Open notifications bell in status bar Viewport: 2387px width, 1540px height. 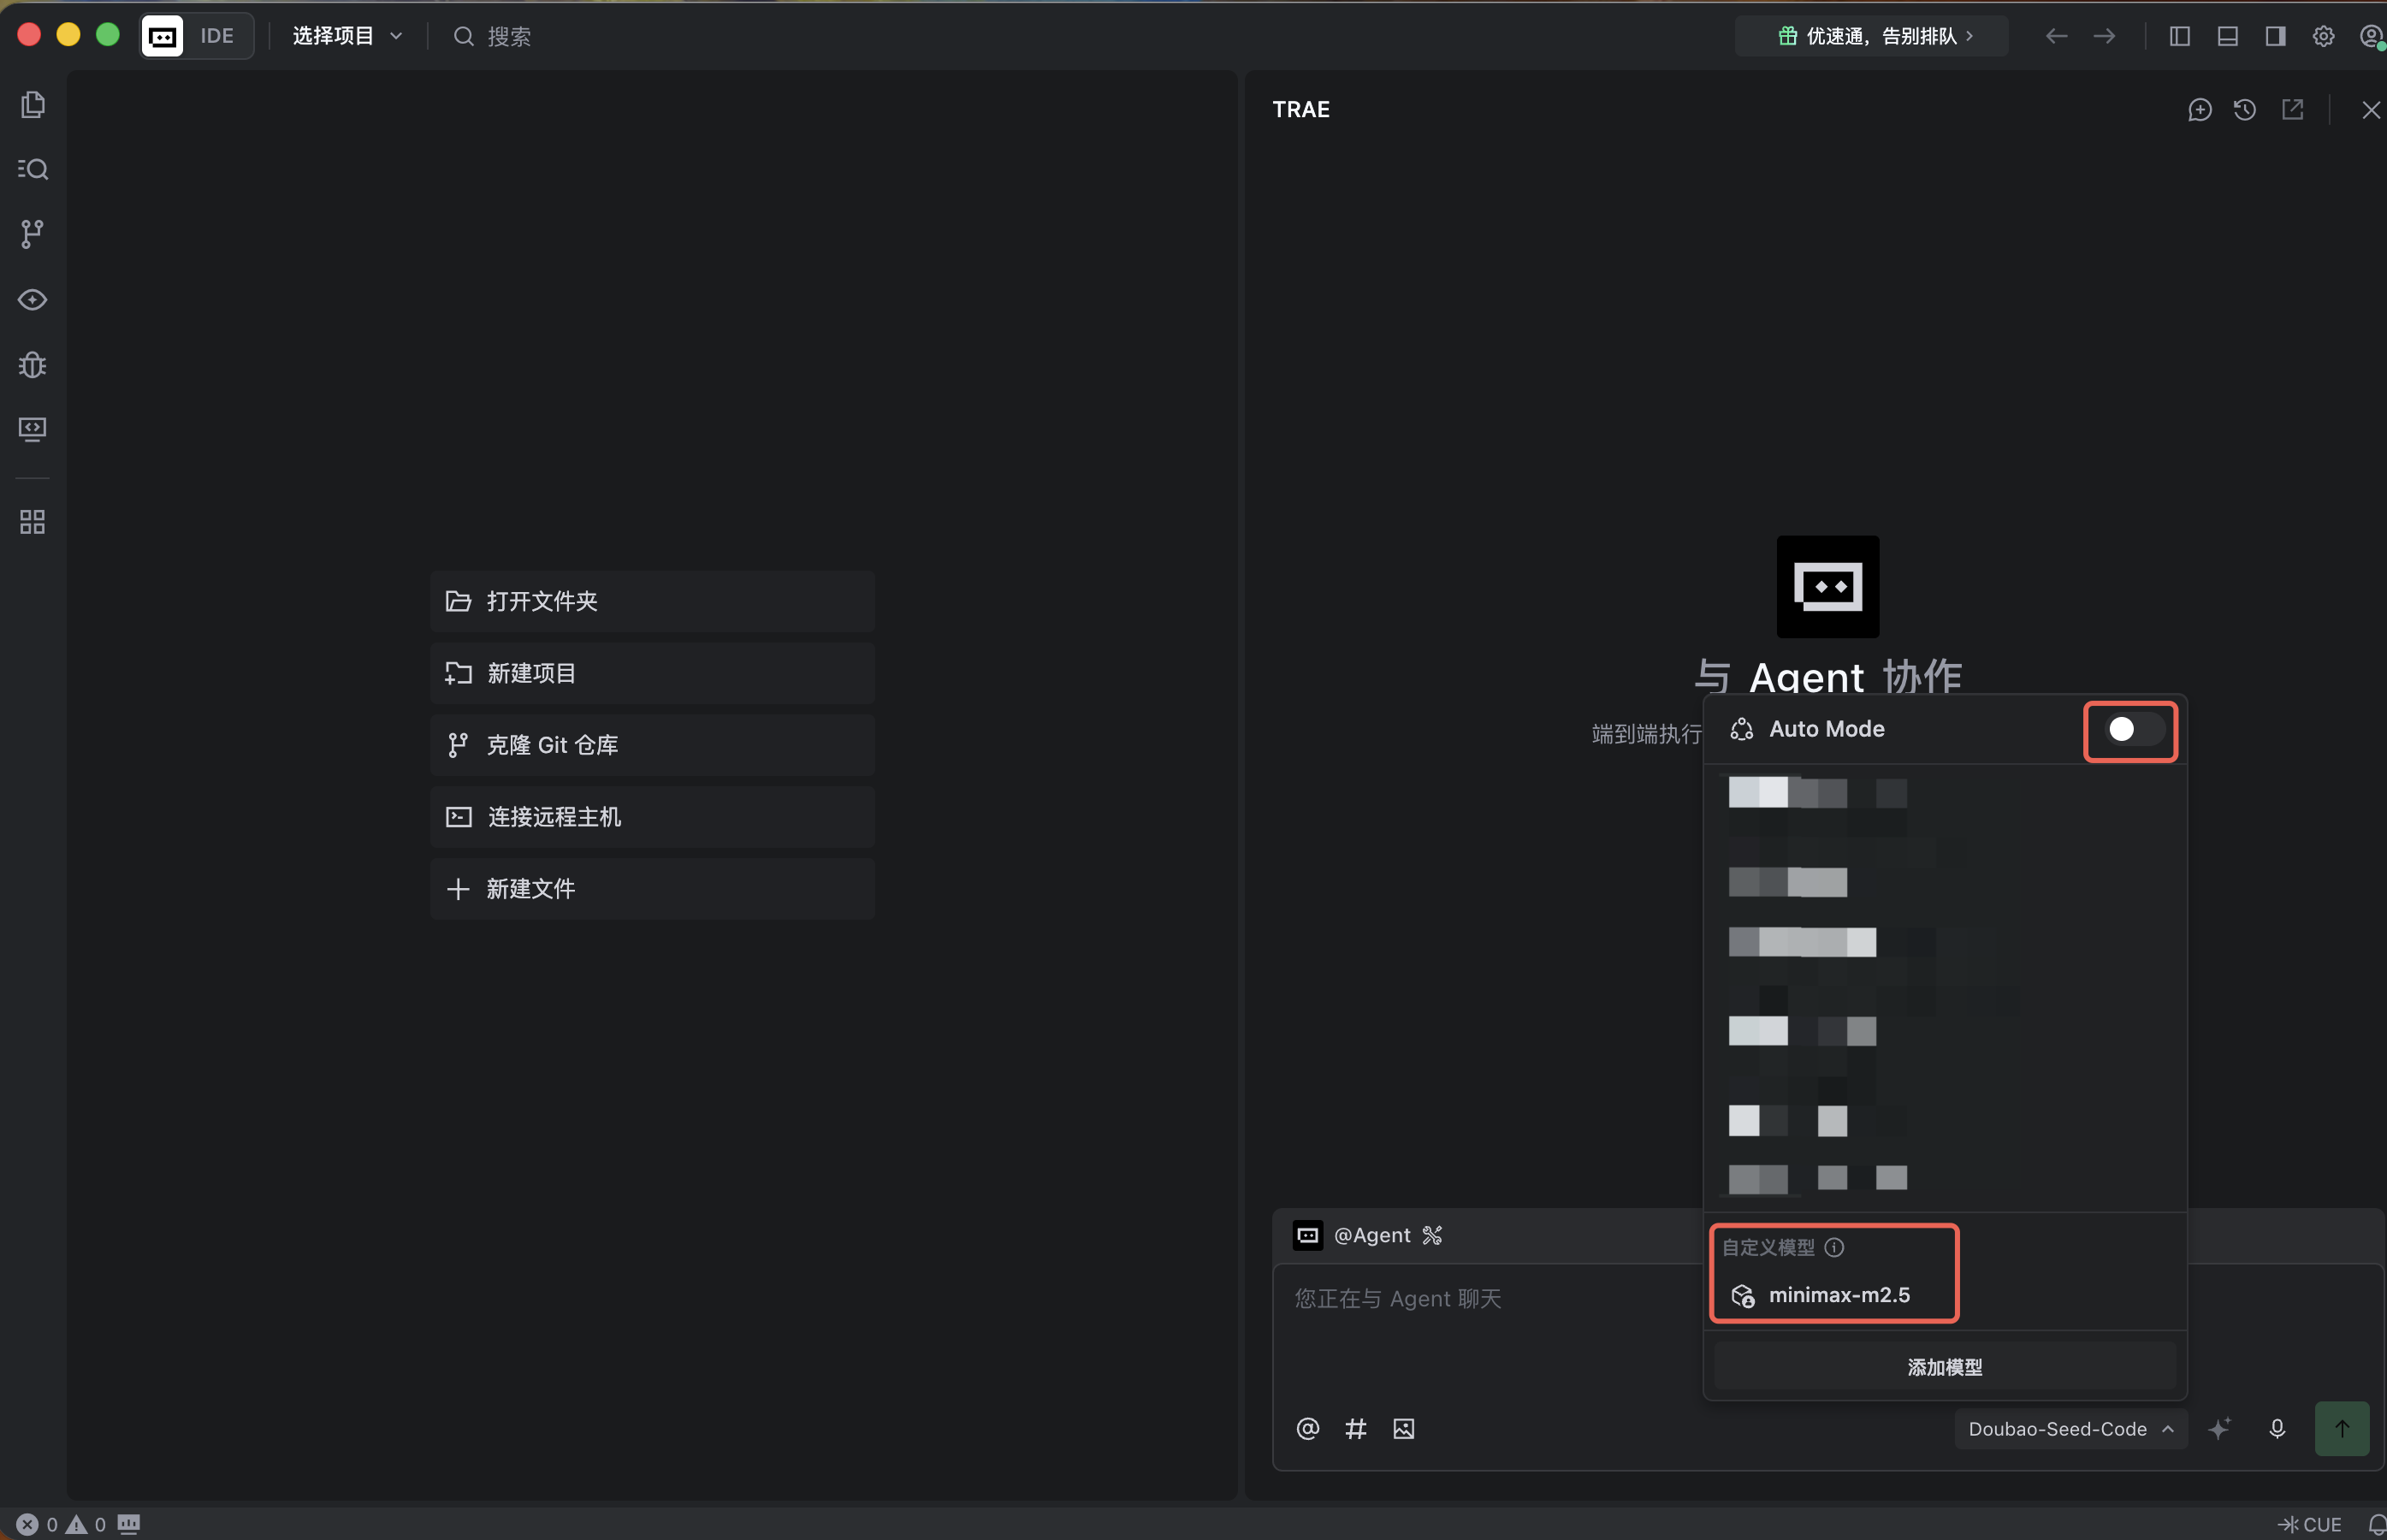coord(2377,1524)
